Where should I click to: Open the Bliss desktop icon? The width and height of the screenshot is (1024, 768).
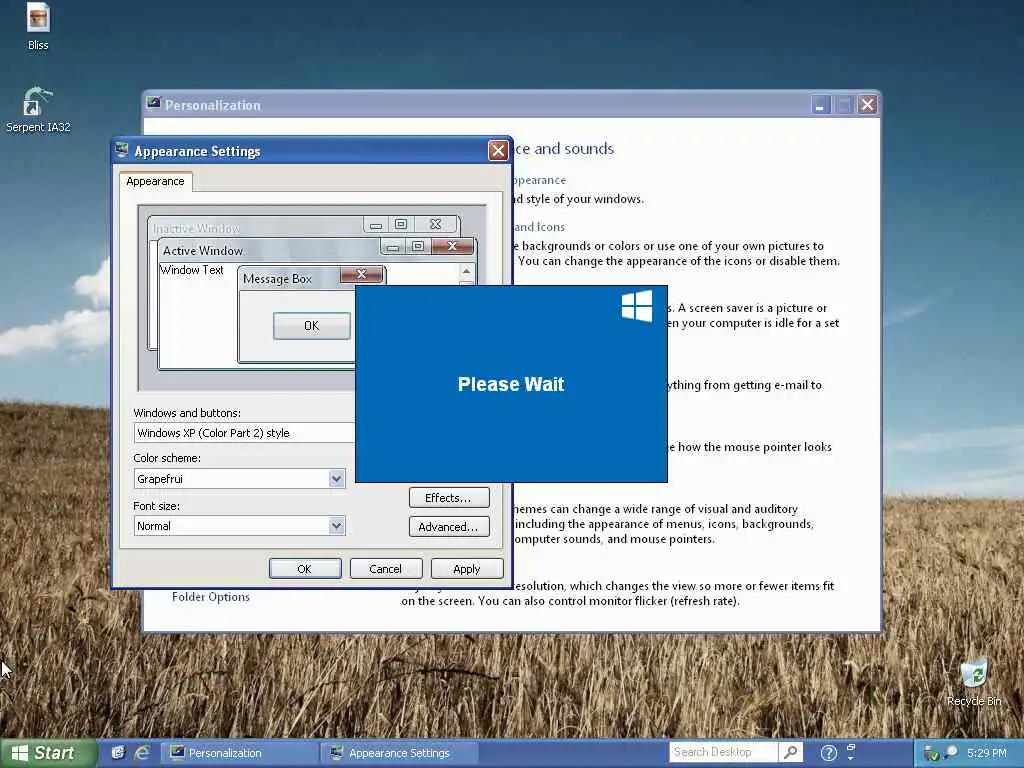38,26
